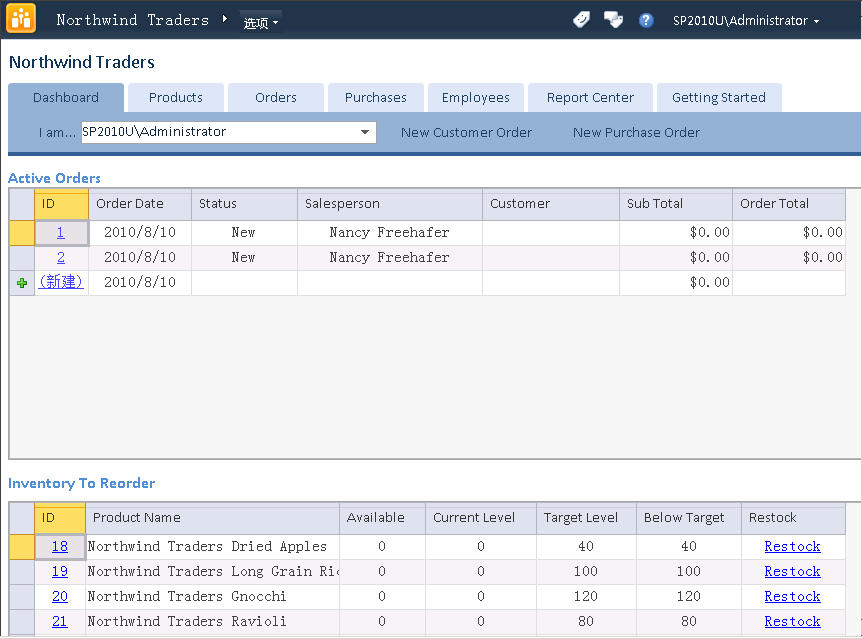Click the tag icon in the top bar
Viewport: 862px width, 639px height.
point(581,20)
